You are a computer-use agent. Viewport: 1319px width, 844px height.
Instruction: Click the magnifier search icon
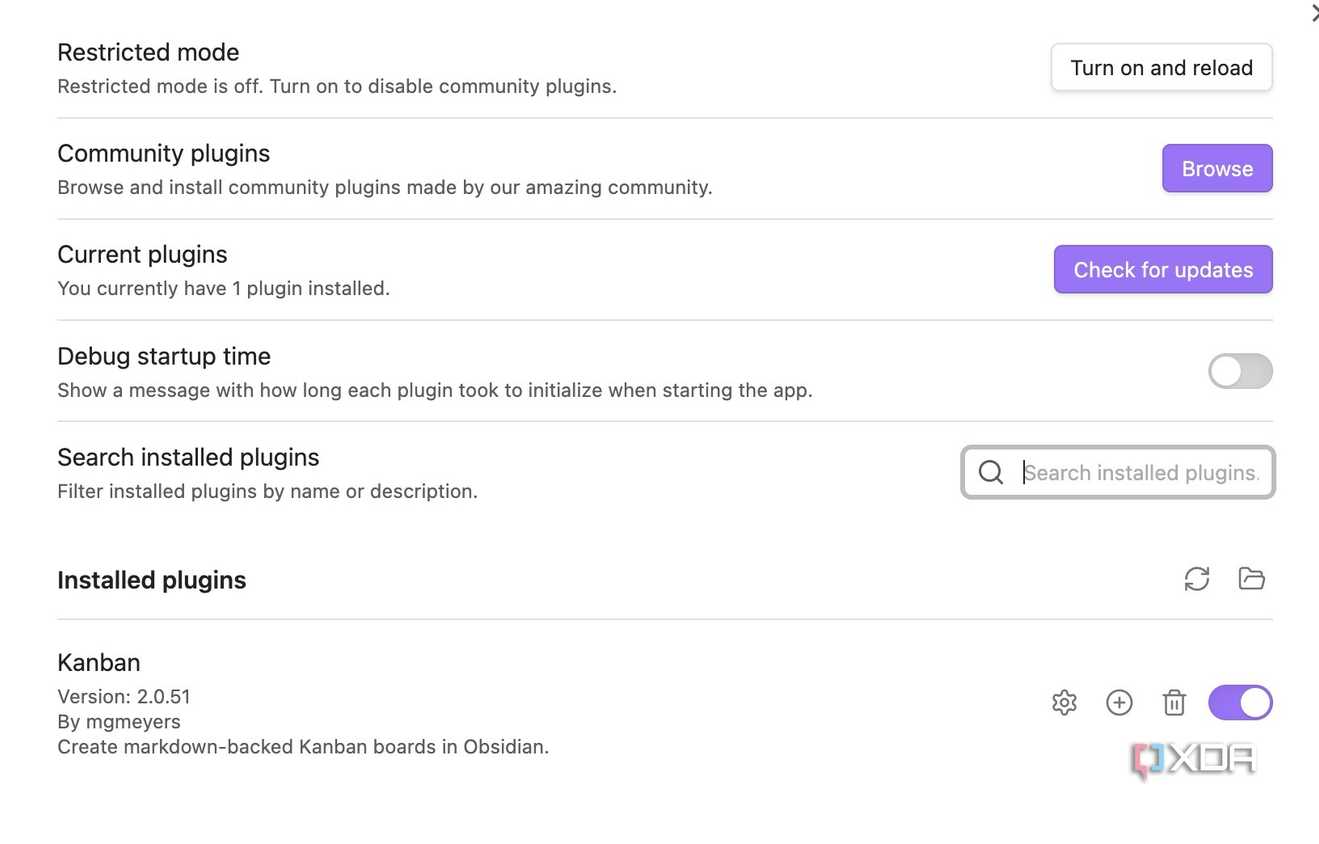click(990, 472)
